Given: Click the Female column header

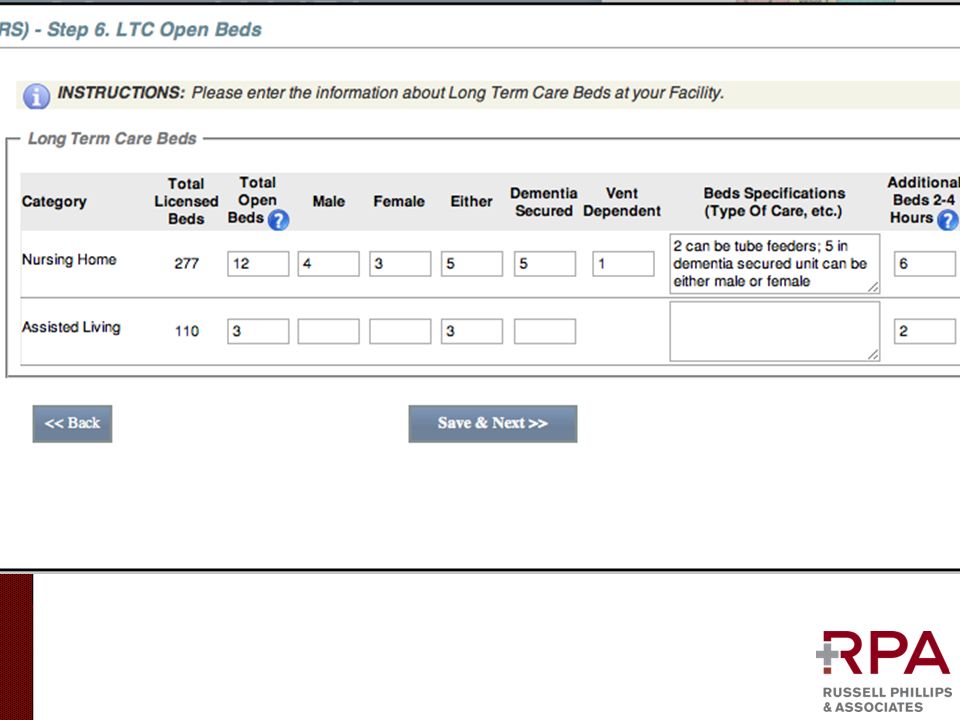Looking at the screenshot, I should (399, 201).
